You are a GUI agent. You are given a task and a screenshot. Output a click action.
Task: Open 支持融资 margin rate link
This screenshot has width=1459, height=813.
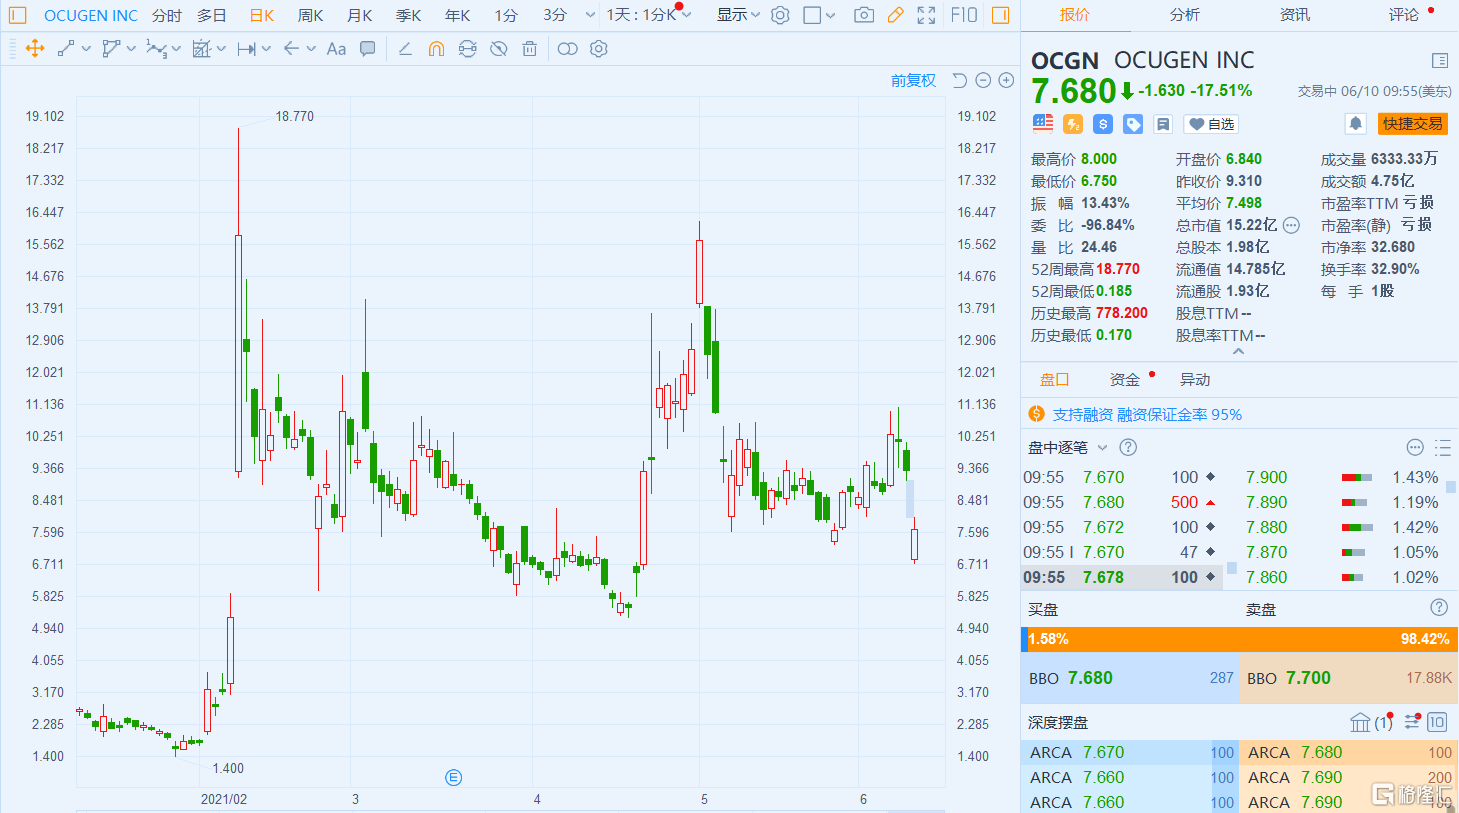point(1147,414)
